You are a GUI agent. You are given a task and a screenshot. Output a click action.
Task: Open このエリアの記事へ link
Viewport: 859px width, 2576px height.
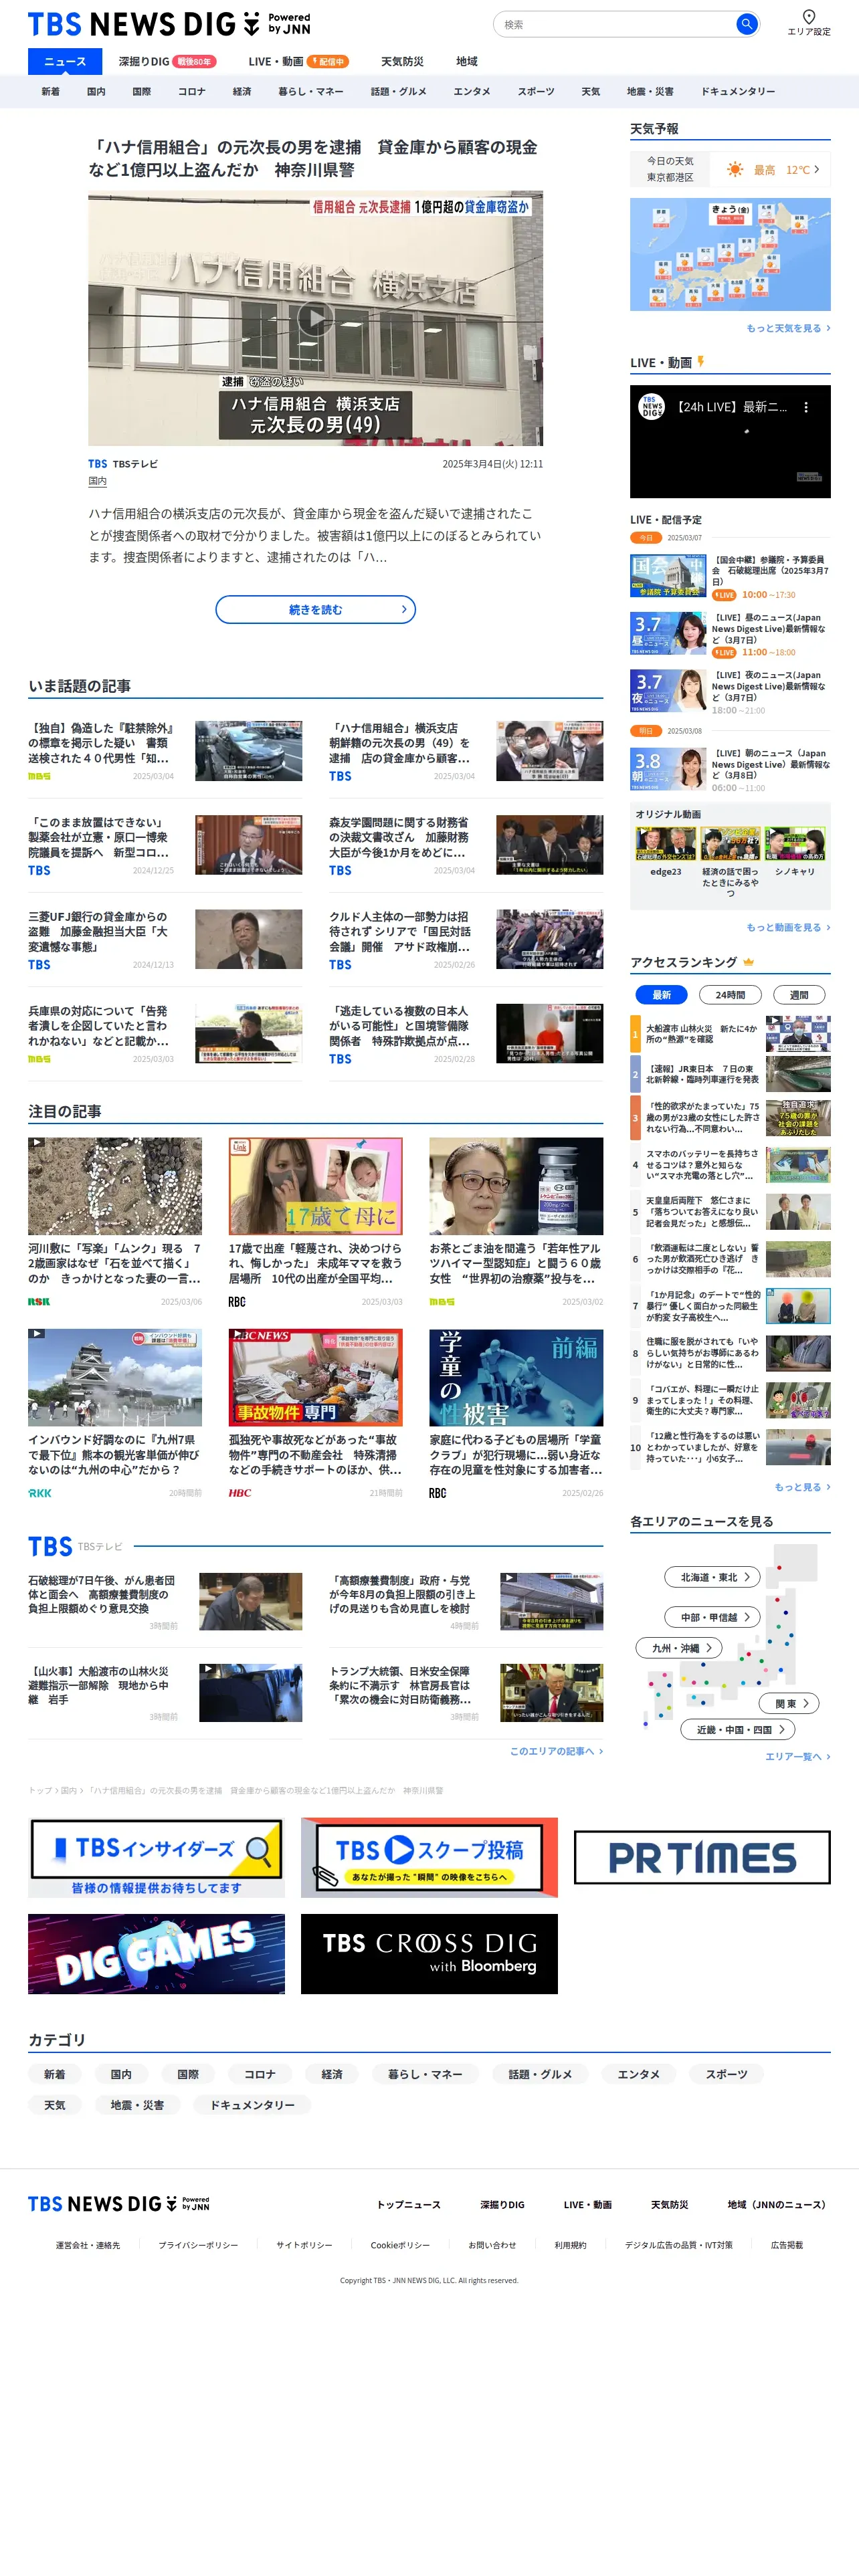click(556, 1751)
